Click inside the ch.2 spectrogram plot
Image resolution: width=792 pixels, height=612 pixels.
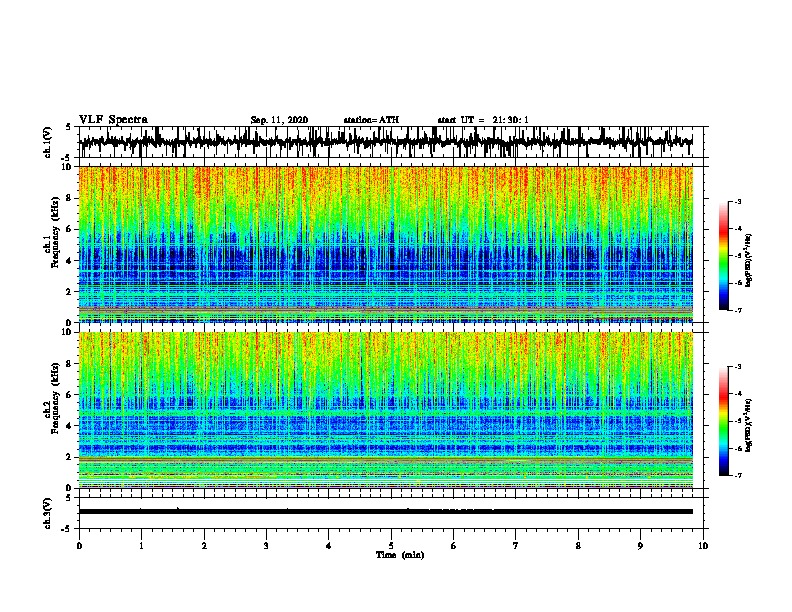click(x=386, y=410)
